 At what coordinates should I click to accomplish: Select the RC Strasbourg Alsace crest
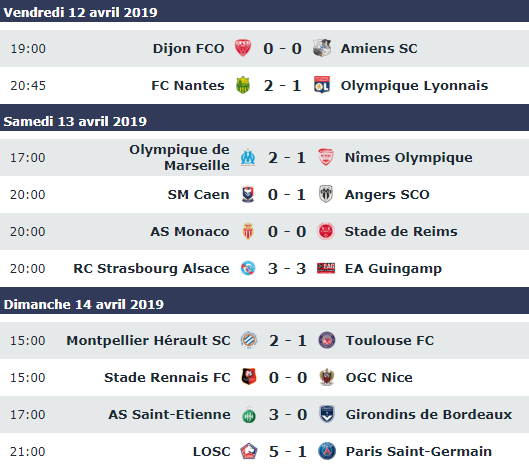248,268
